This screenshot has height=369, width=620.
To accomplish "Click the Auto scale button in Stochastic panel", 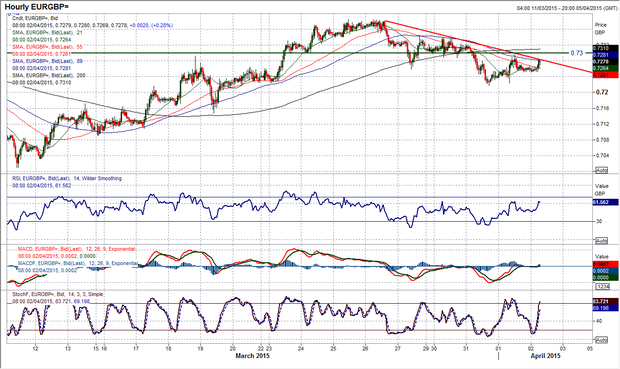I will point(601,340).
